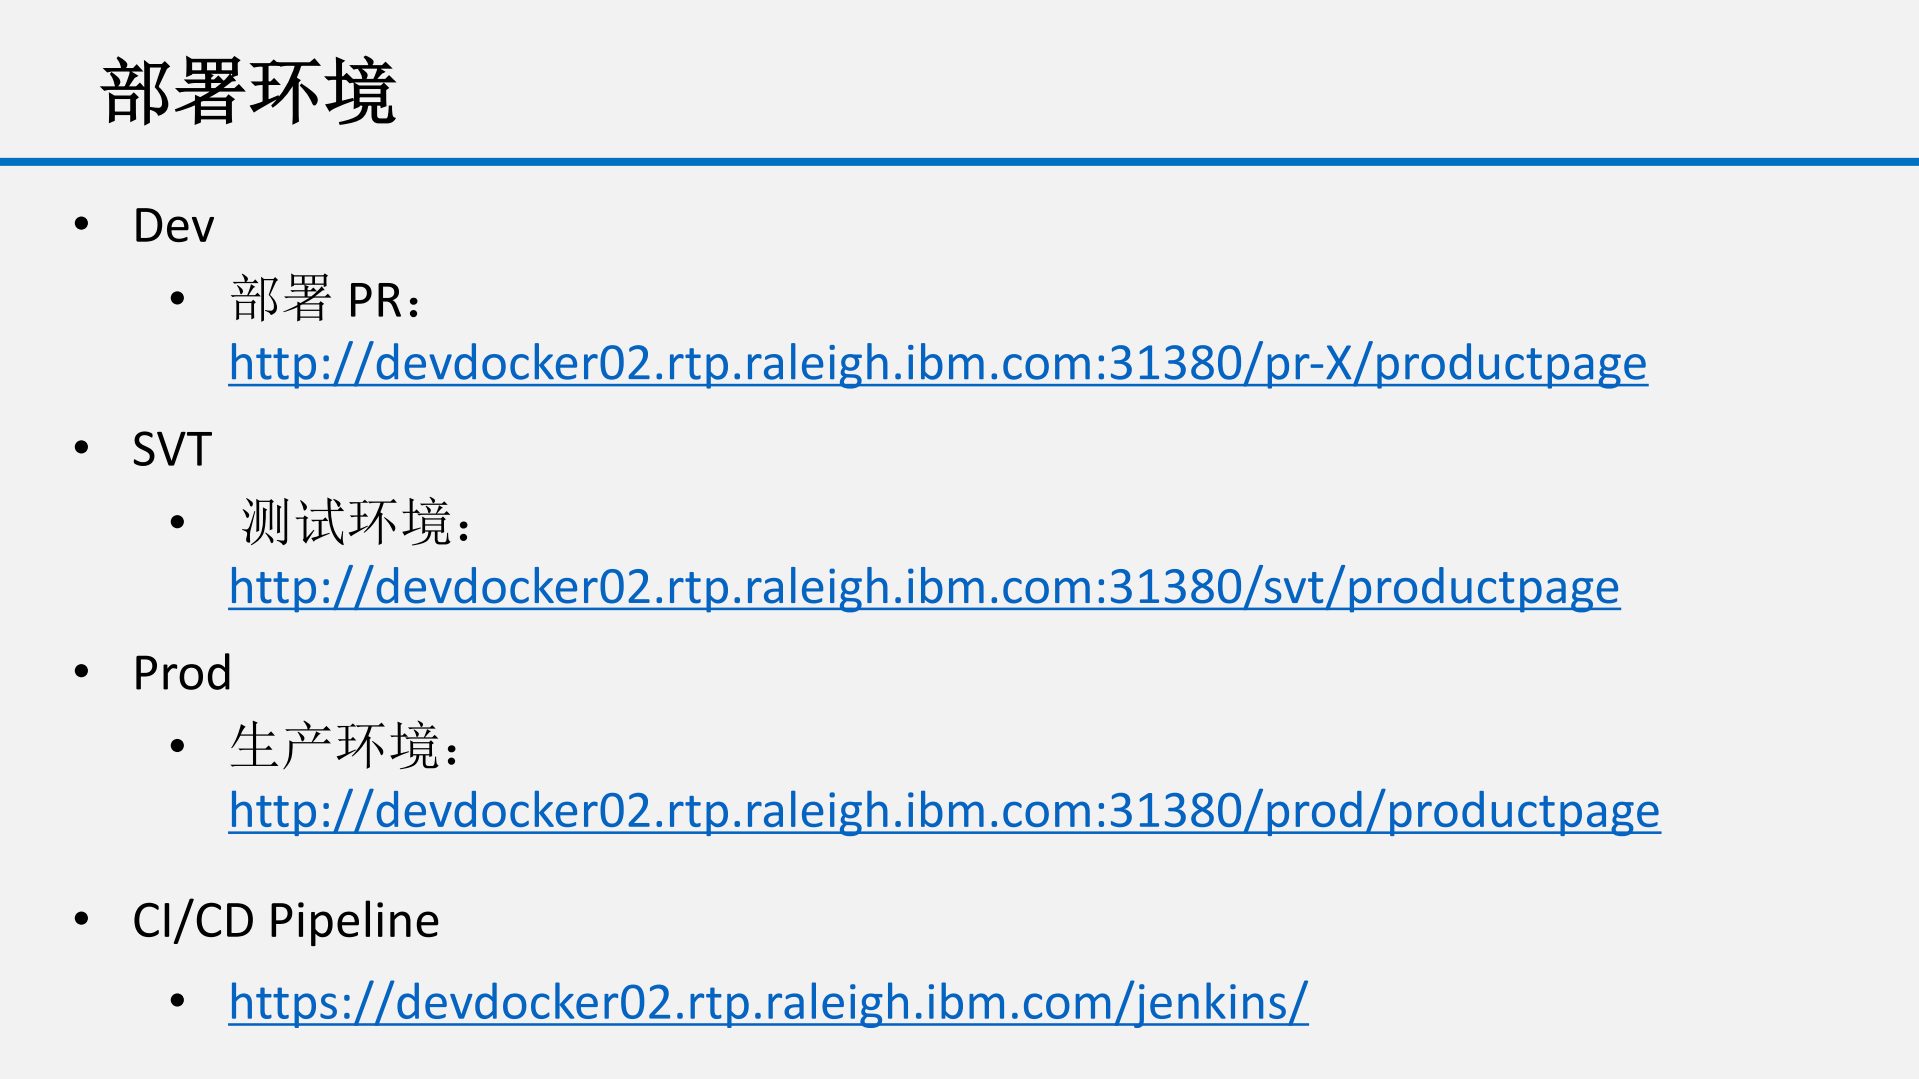Click the sub-bullet before 测试环境:

[x=178, y=522]
